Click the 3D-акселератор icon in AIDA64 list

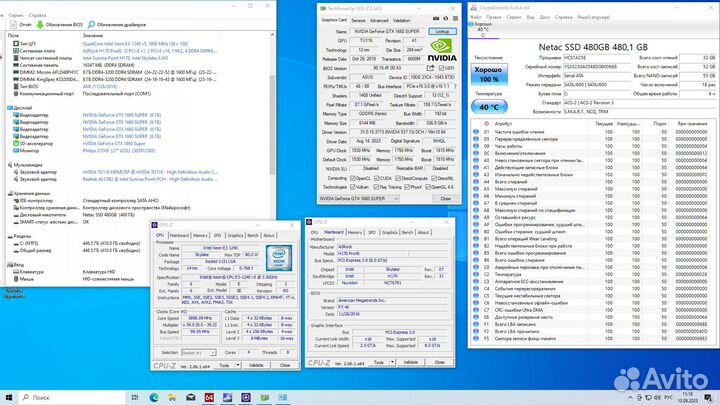(16, 143)
